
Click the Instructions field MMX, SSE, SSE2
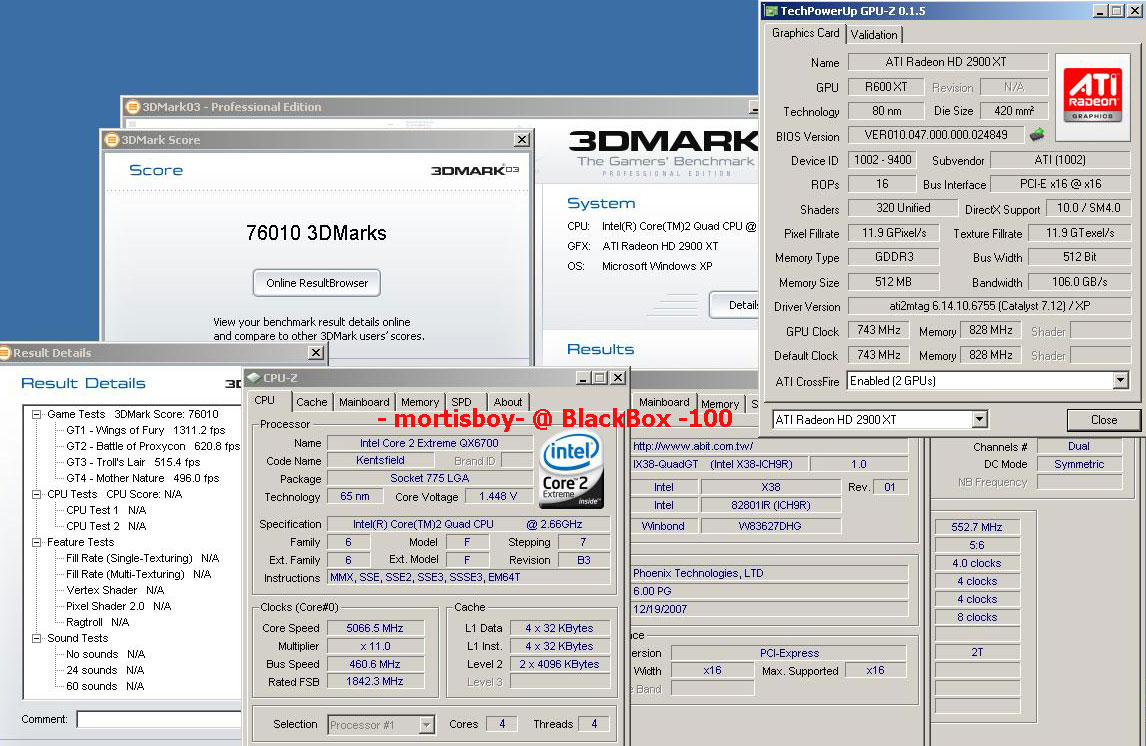468,578
